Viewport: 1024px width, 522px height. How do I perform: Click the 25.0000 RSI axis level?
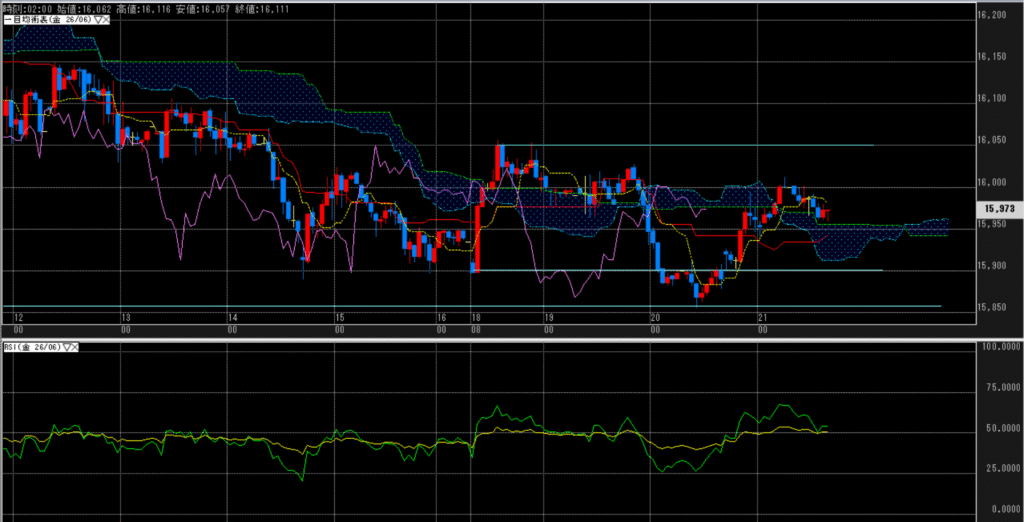click(998, 468)
